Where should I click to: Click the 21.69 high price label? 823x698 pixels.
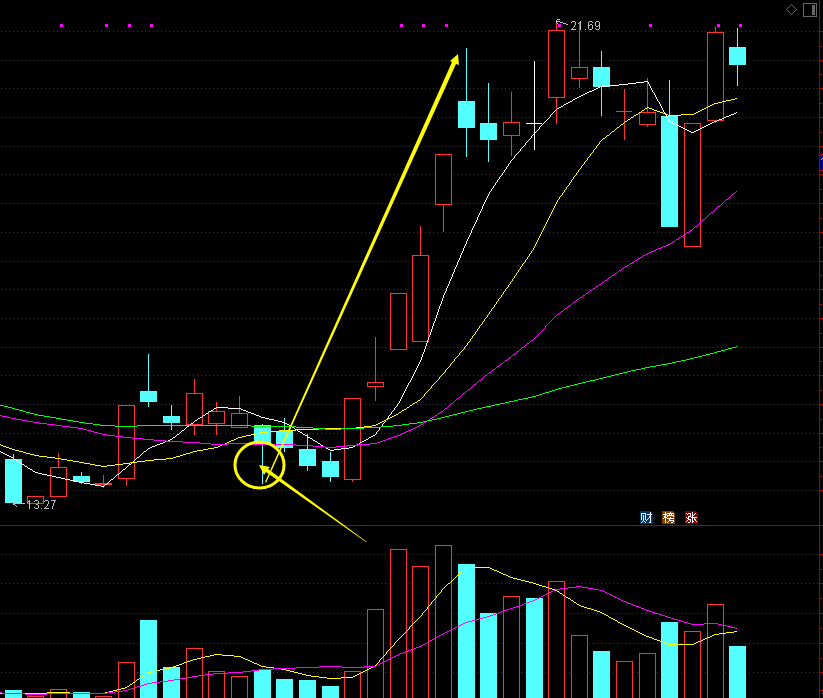pyautogui.click(x=585, y=25)
